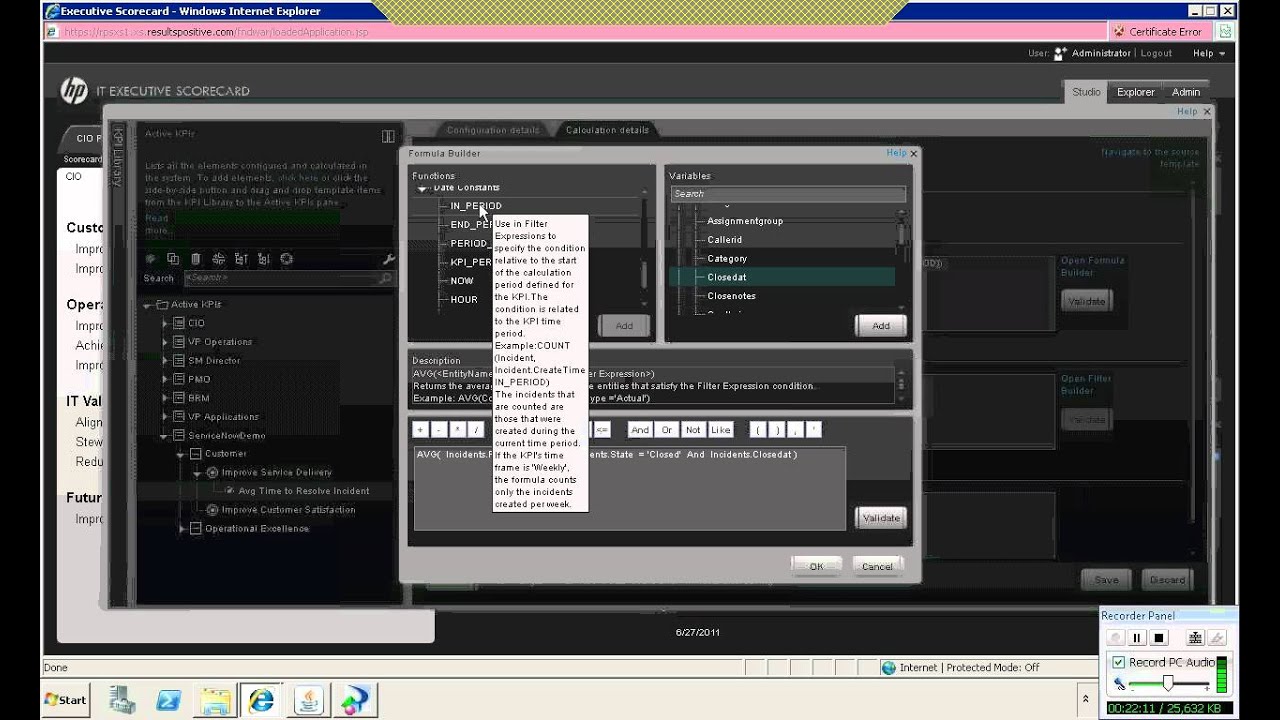Screen dimensions: 1280x720
Task: Select Avg Time to Resolve Incident KPI
Action: click(x=303, y=491)
